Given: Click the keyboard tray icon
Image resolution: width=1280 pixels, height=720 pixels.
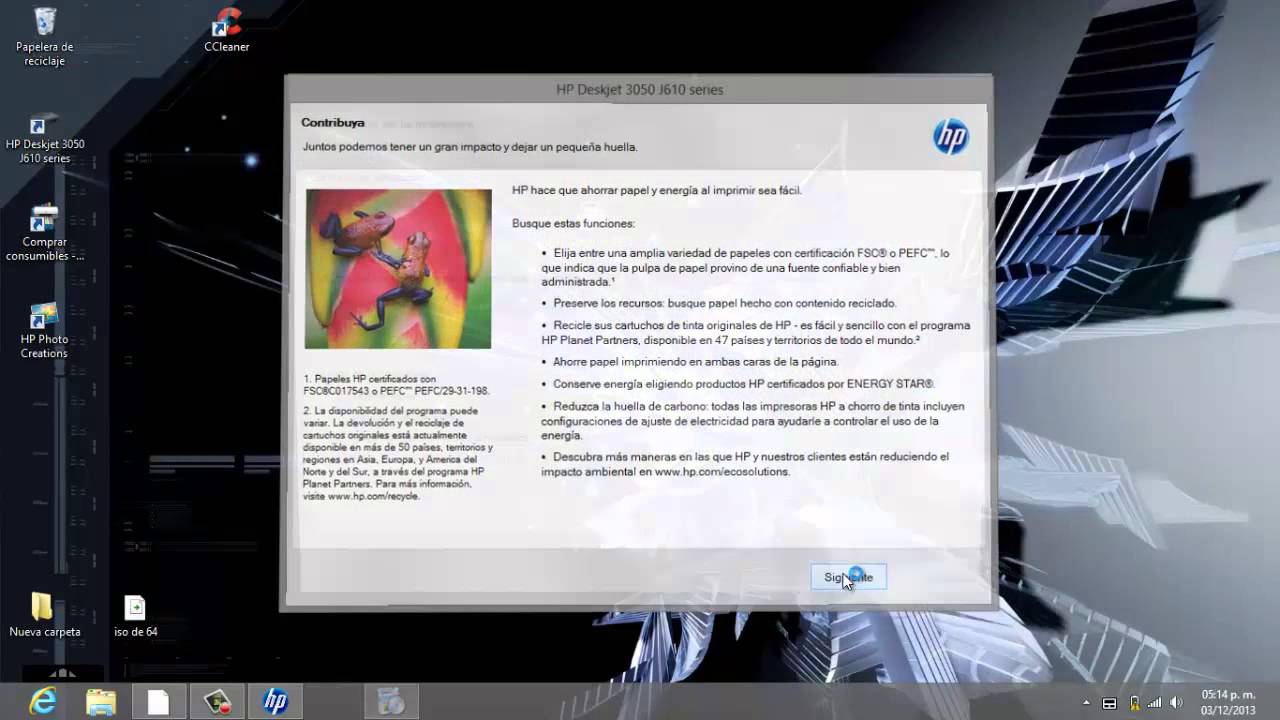Looking at the screenshot, I should pos(1109,703).
